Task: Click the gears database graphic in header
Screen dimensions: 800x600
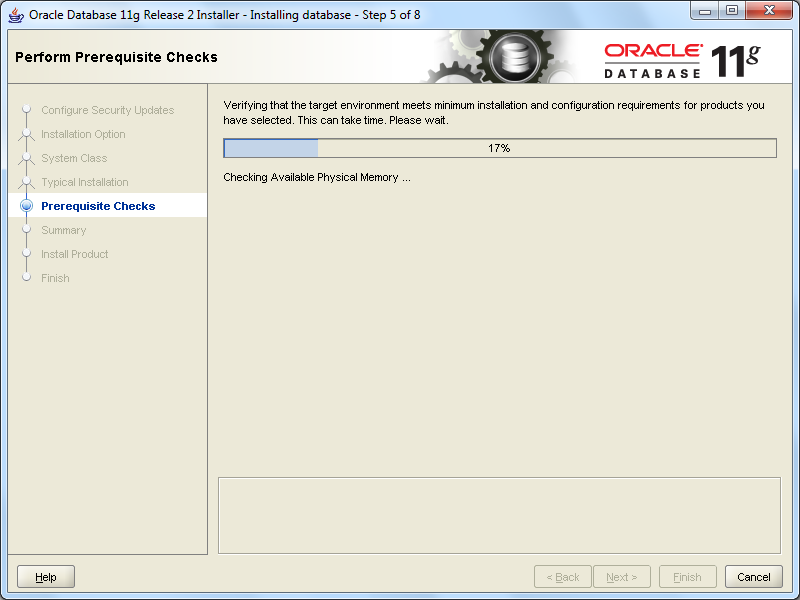Action: pyautogui.click(x=500, y=58)
